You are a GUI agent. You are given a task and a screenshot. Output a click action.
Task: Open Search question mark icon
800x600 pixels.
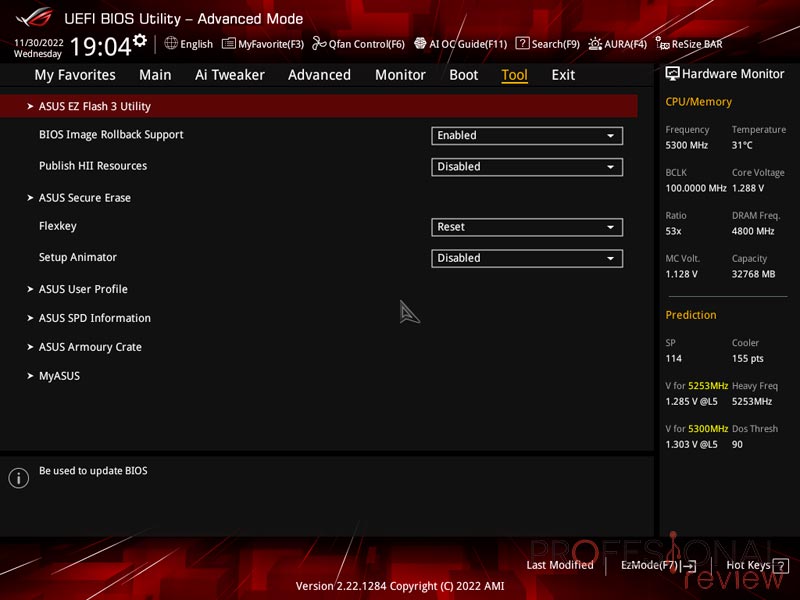[522, 43]
